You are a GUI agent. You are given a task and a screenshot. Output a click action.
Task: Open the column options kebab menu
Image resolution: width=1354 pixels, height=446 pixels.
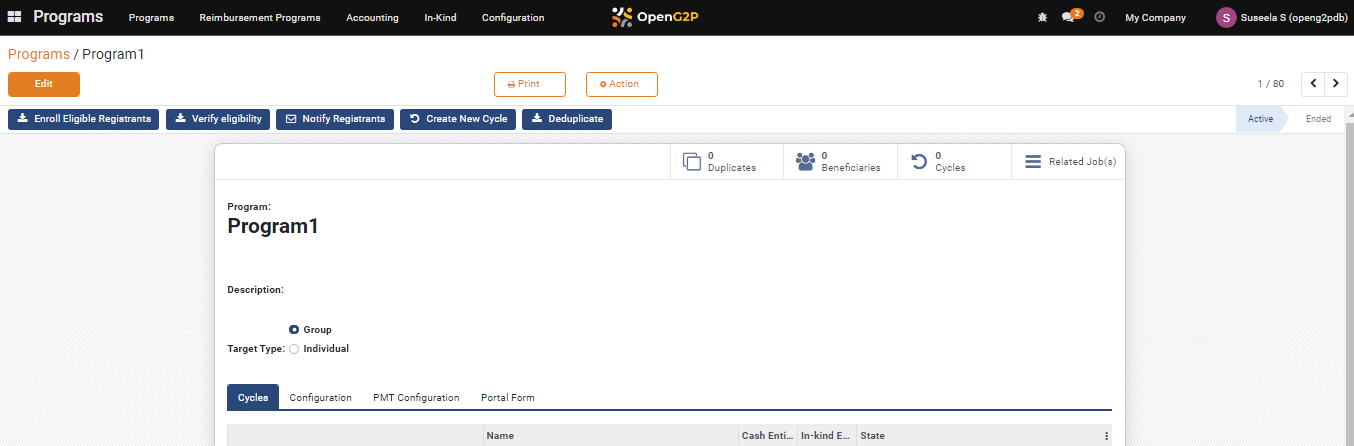[1106, 436]
